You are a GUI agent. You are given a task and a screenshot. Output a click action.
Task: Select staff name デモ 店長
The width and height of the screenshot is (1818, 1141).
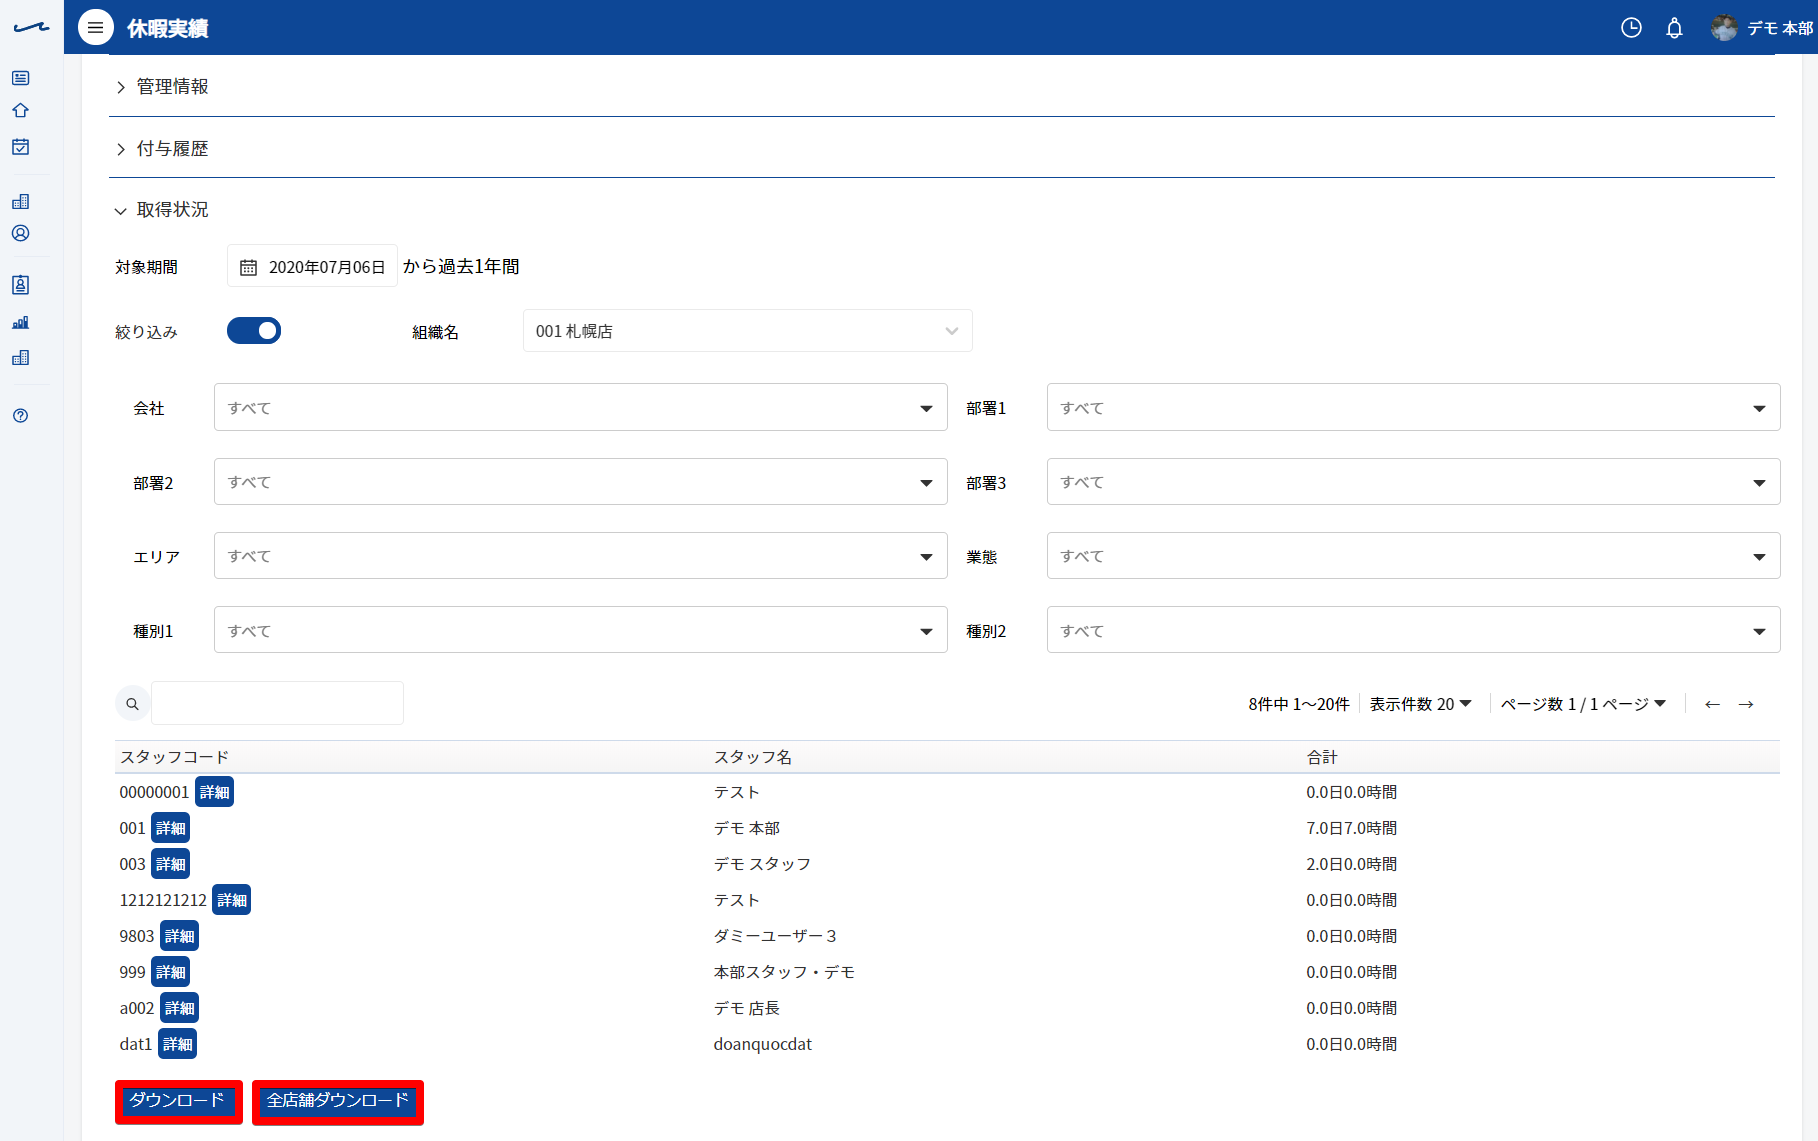coord(746,1008)
